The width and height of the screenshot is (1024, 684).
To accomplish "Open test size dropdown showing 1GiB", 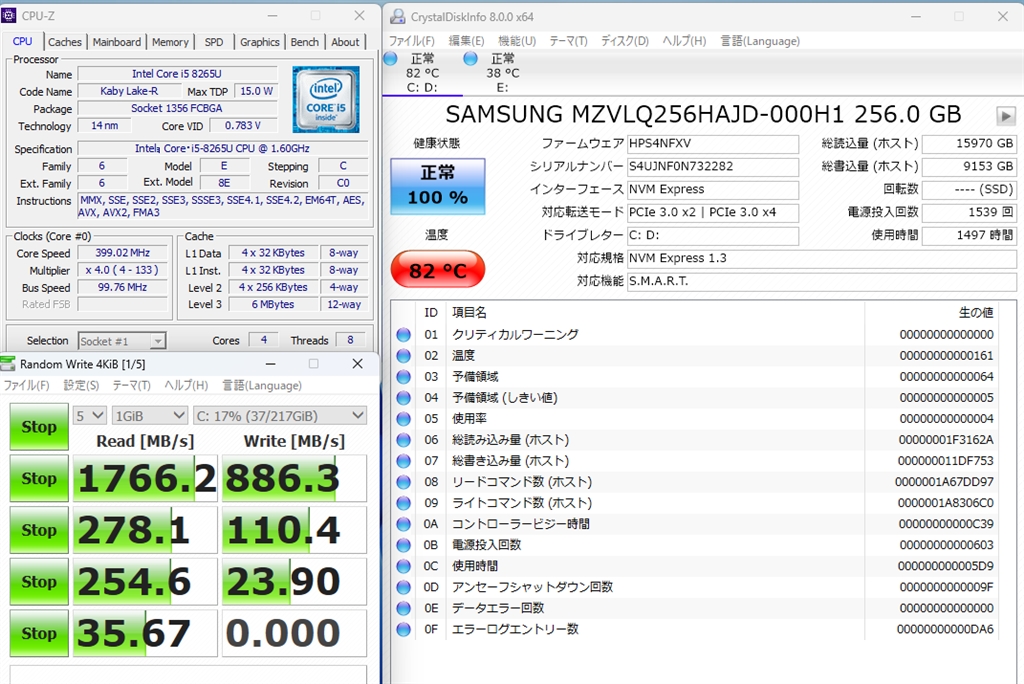I will (150, 415).
